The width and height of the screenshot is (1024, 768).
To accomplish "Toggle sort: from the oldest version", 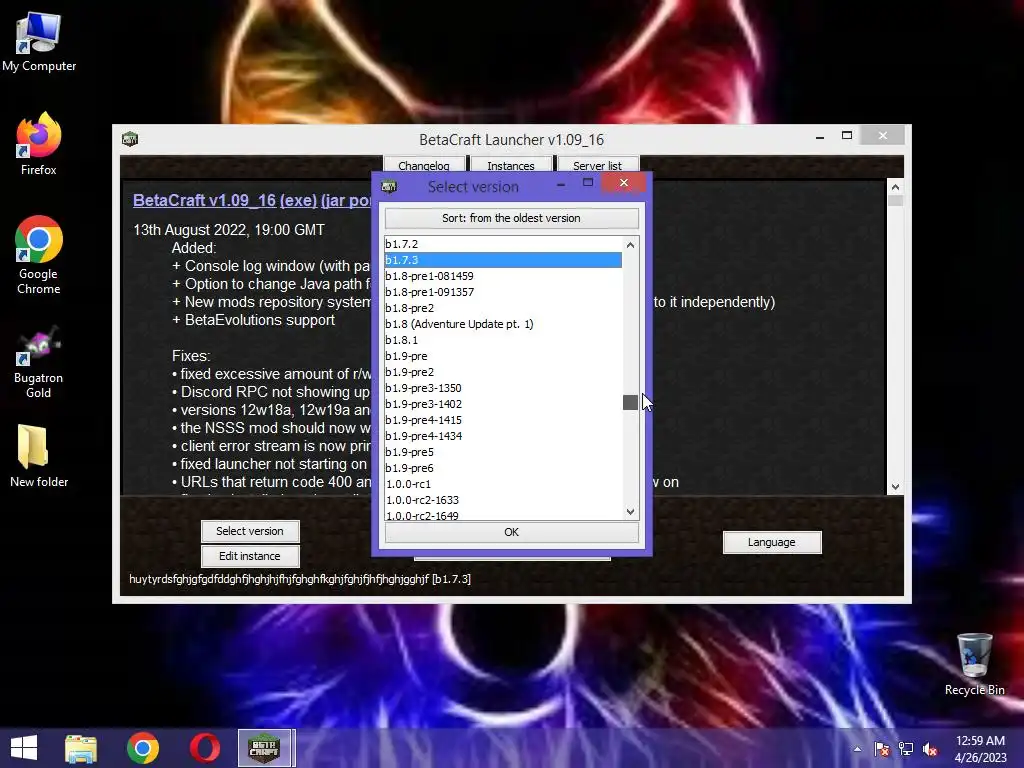I will coord(511,218).
